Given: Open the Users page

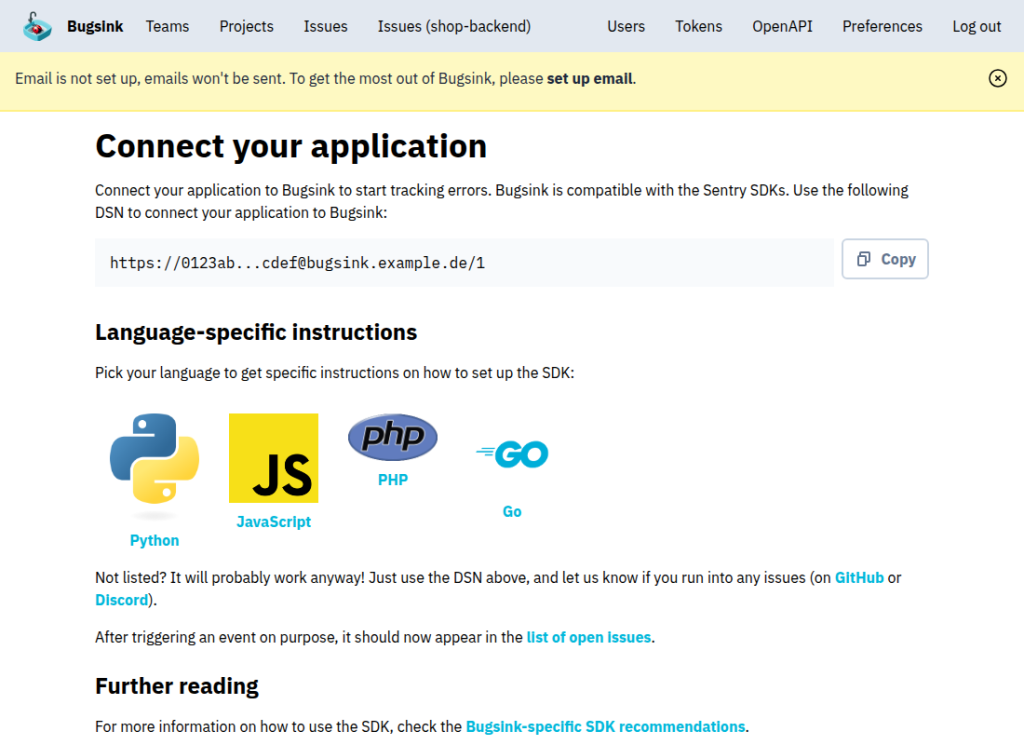Looking at the screenshot, I should 626,26.
